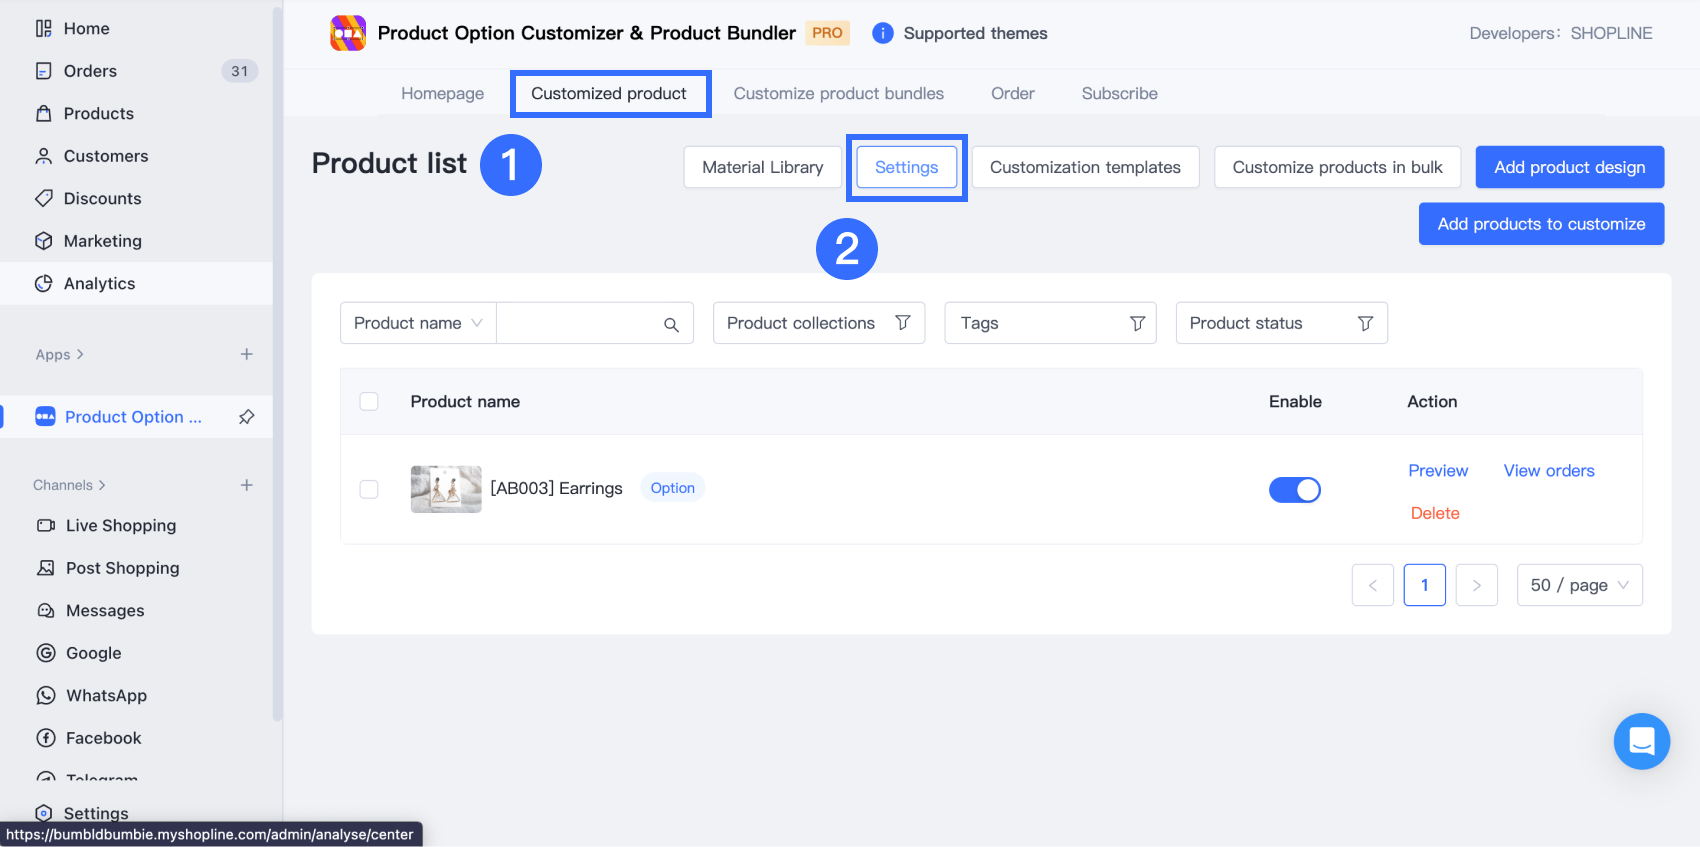This screenshot has width=1700, height=847.
Task: Check the select-all products checkbox
Action: coord(369,401)
